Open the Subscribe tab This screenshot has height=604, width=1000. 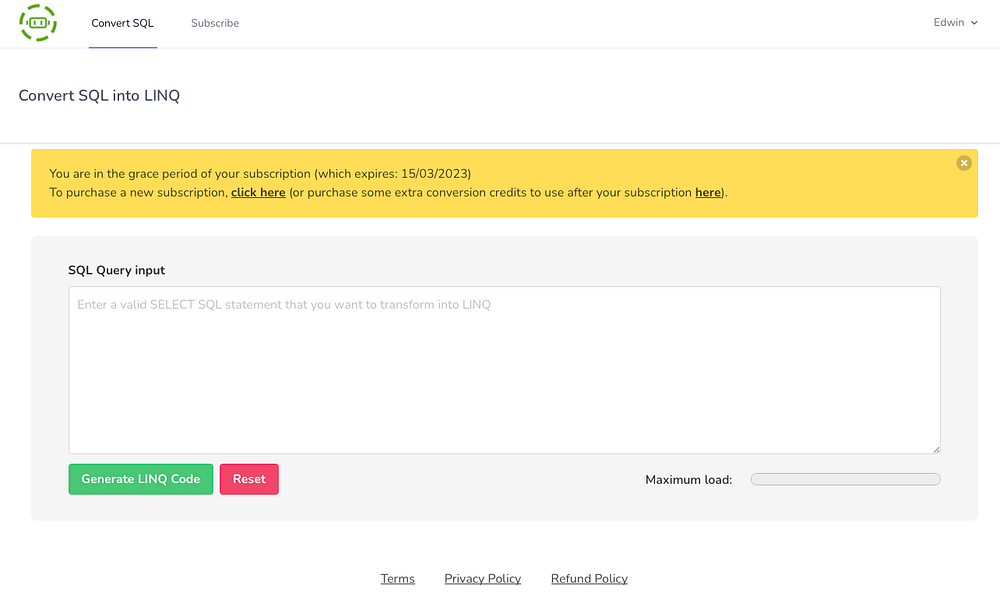(x=215, y=23)
